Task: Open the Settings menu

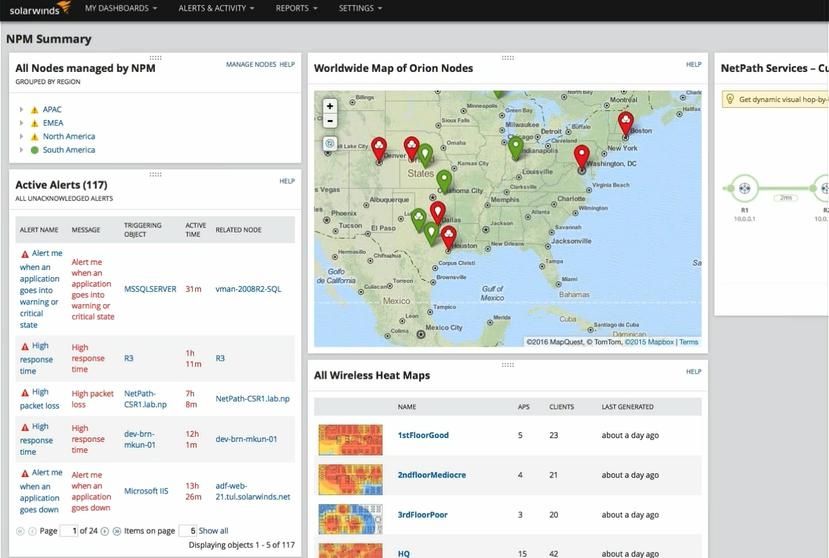Action: tap(360, 8)
